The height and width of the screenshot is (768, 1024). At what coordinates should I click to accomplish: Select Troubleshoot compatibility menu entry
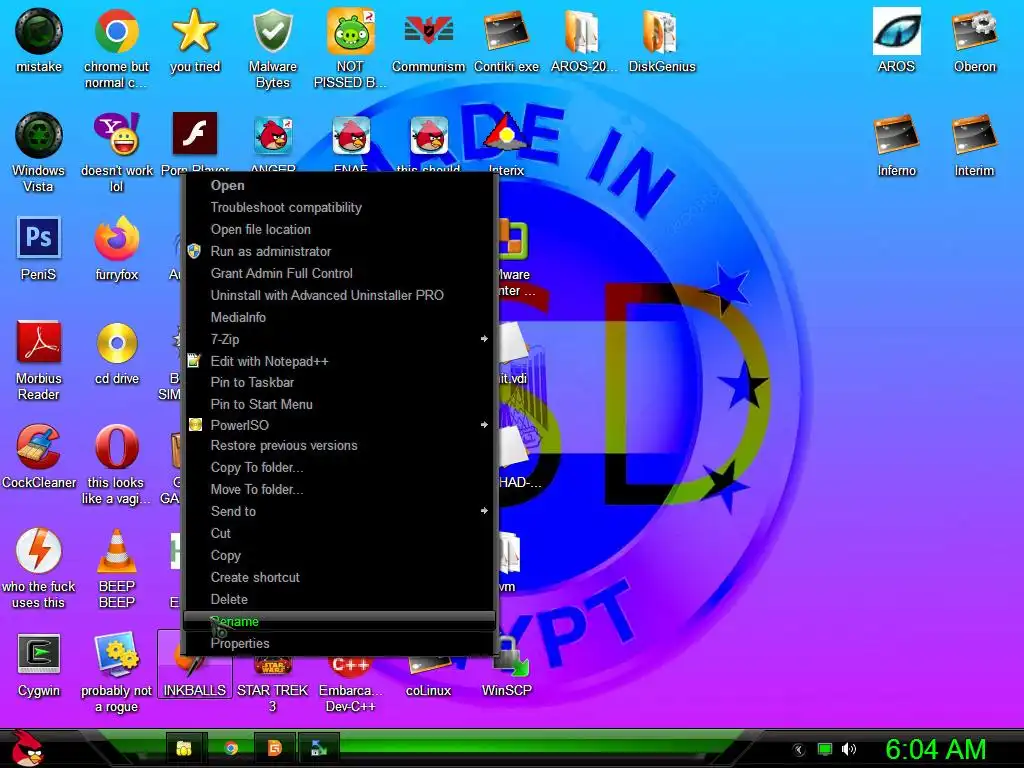[x=339, y=208]
